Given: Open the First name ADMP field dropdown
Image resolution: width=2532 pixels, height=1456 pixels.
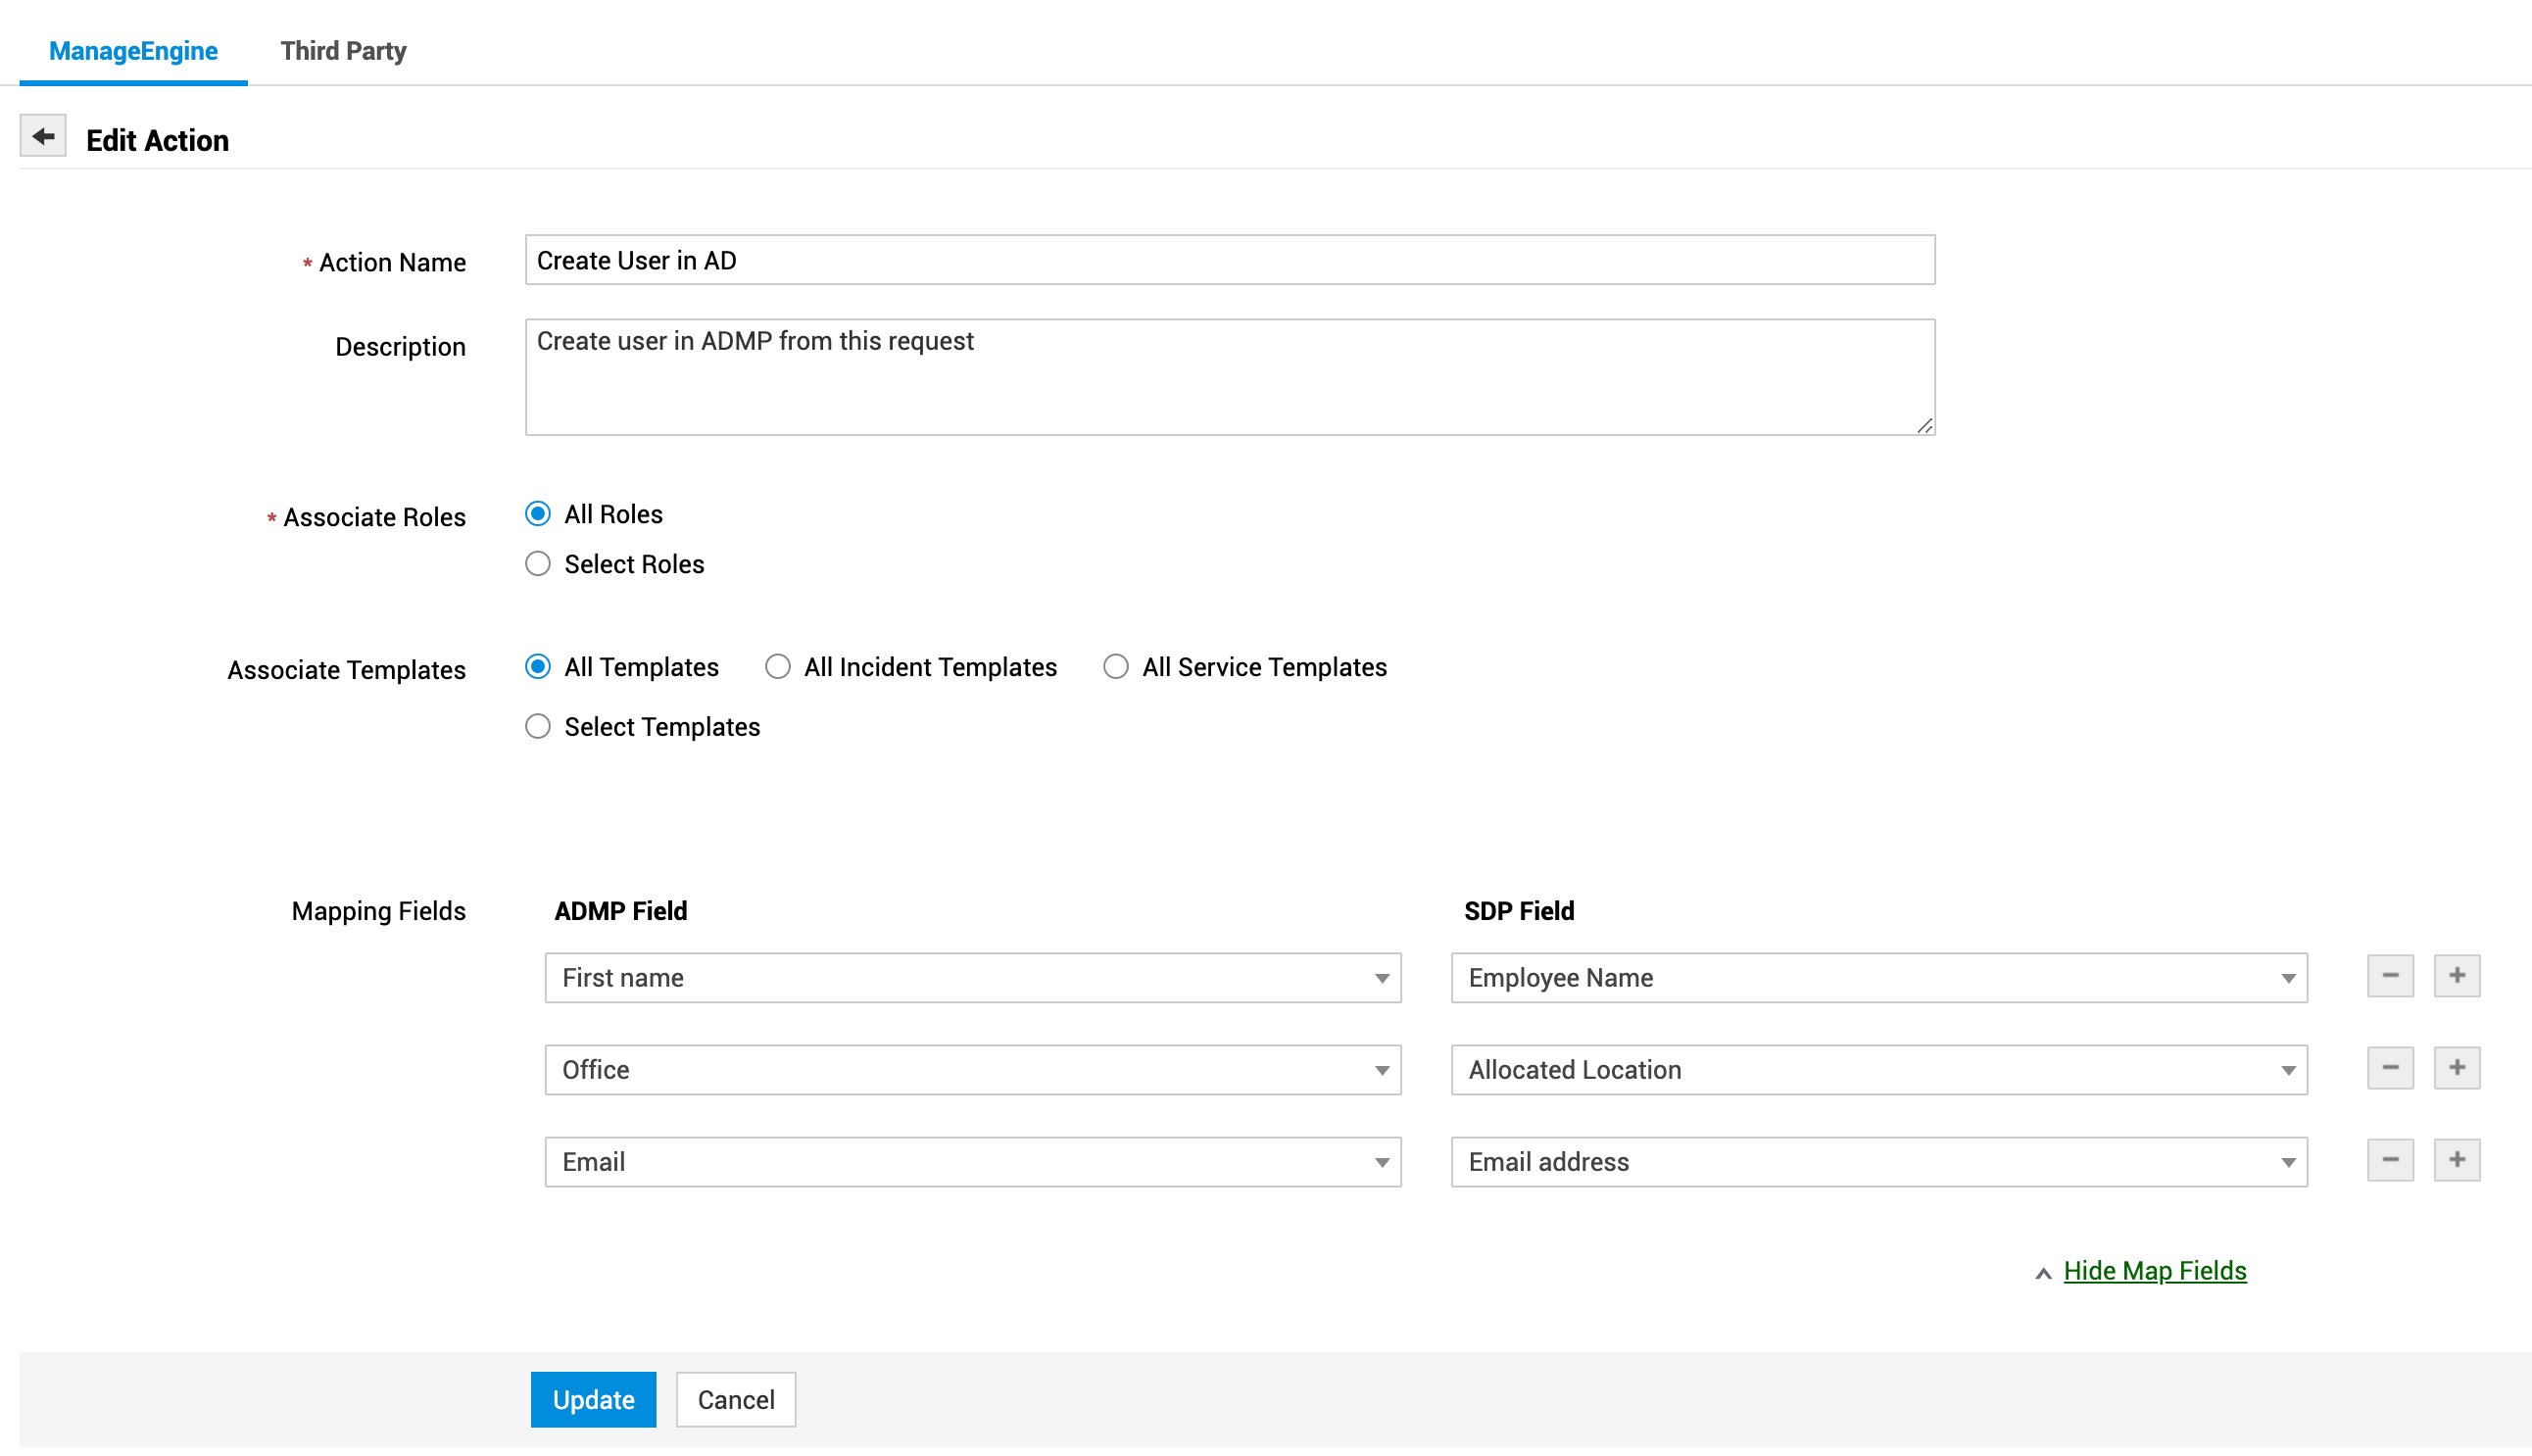Looking at the screenshot, I should click(972, 978).
